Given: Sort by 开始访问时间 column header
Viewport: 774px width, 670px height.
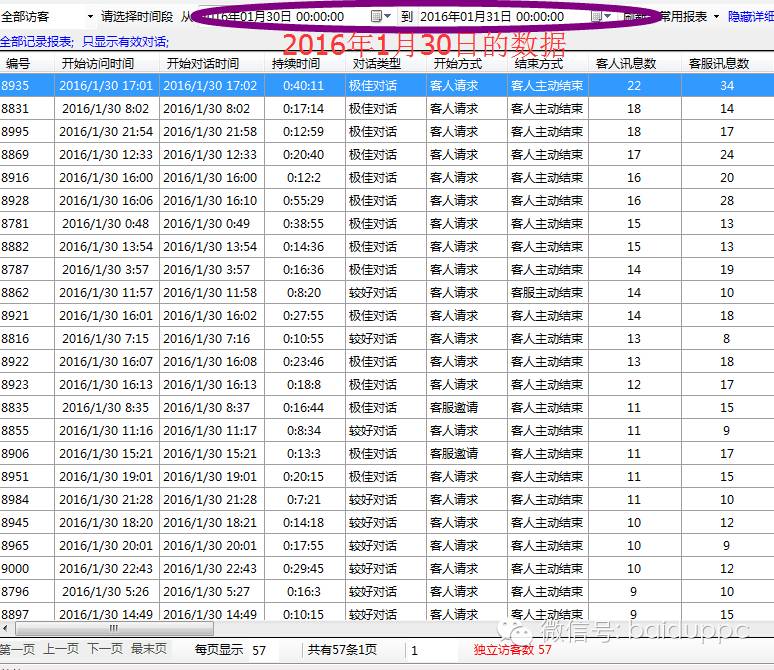Looking at the screenshot, I should pos(97,63).
